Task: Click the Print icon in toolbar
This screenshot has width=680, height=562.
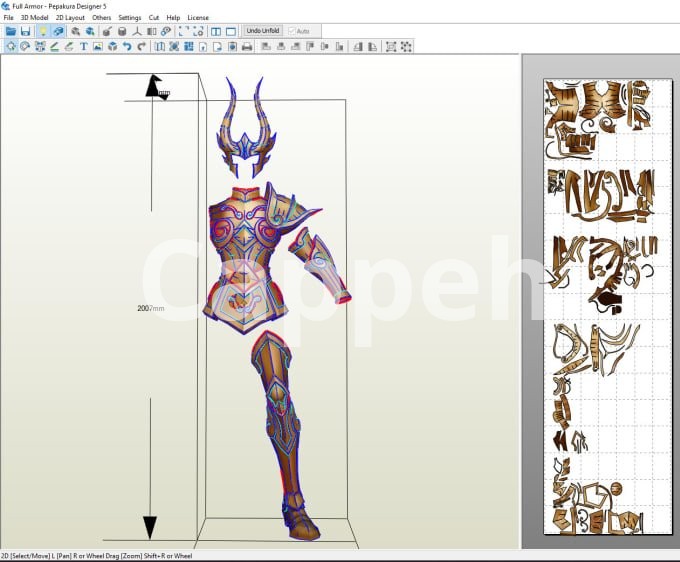Action: 247,46
